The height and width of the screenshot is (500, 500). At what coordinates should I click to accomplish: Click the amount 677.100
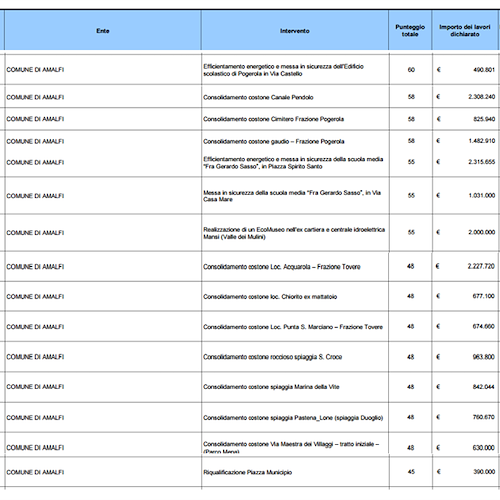(483, 296)
